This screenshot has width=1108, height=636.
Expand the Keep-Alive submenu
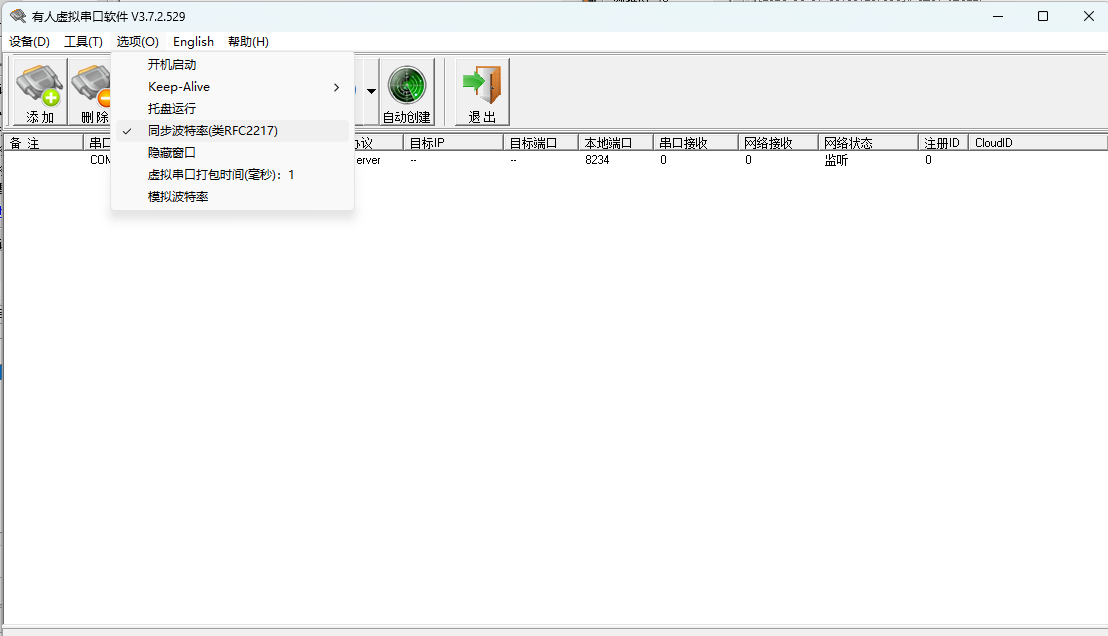click(x=232, y=87)
